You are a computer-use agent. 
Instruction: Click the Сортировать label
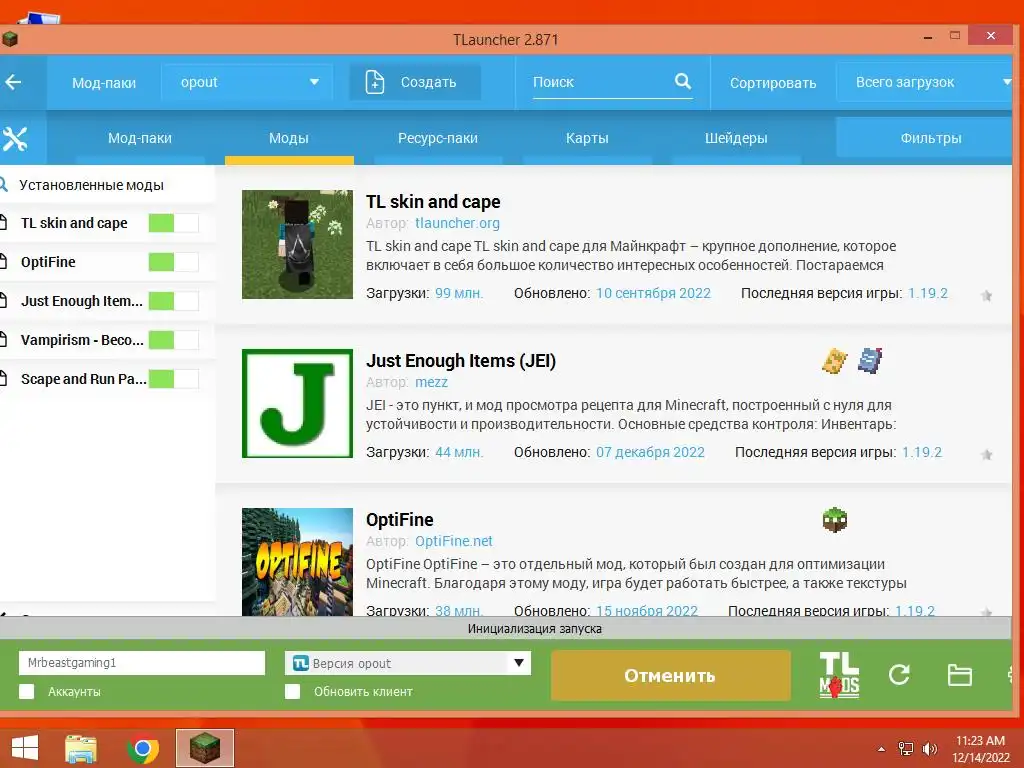[773, 83]
